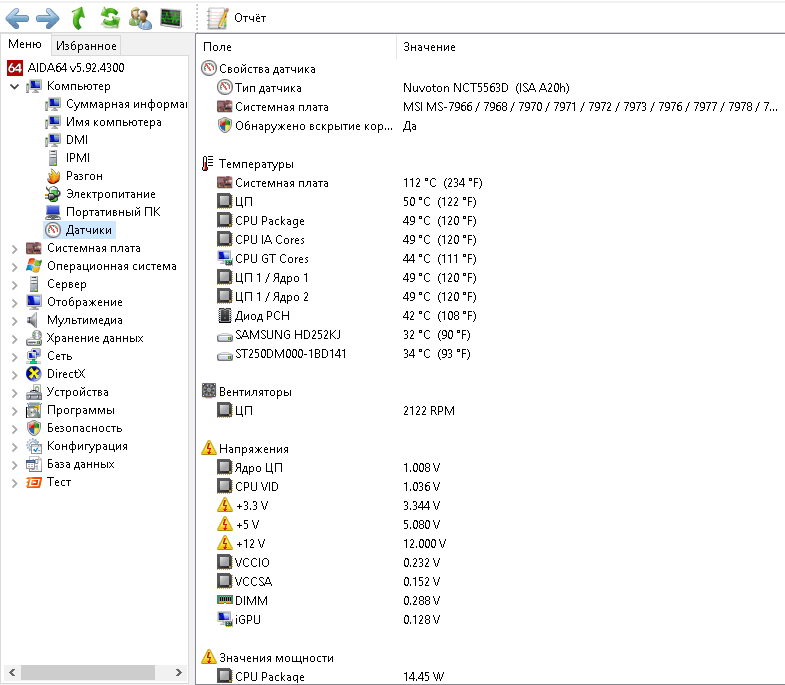This screenshot has width=785, height=685.
Task: Expand the DirectX tree node
Action: click(x=14, y=374)
